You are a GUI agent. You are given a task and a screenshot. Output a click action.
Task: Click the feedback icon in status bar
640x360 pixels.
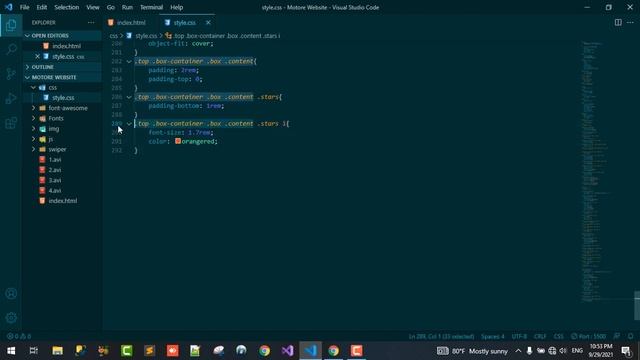617,336
